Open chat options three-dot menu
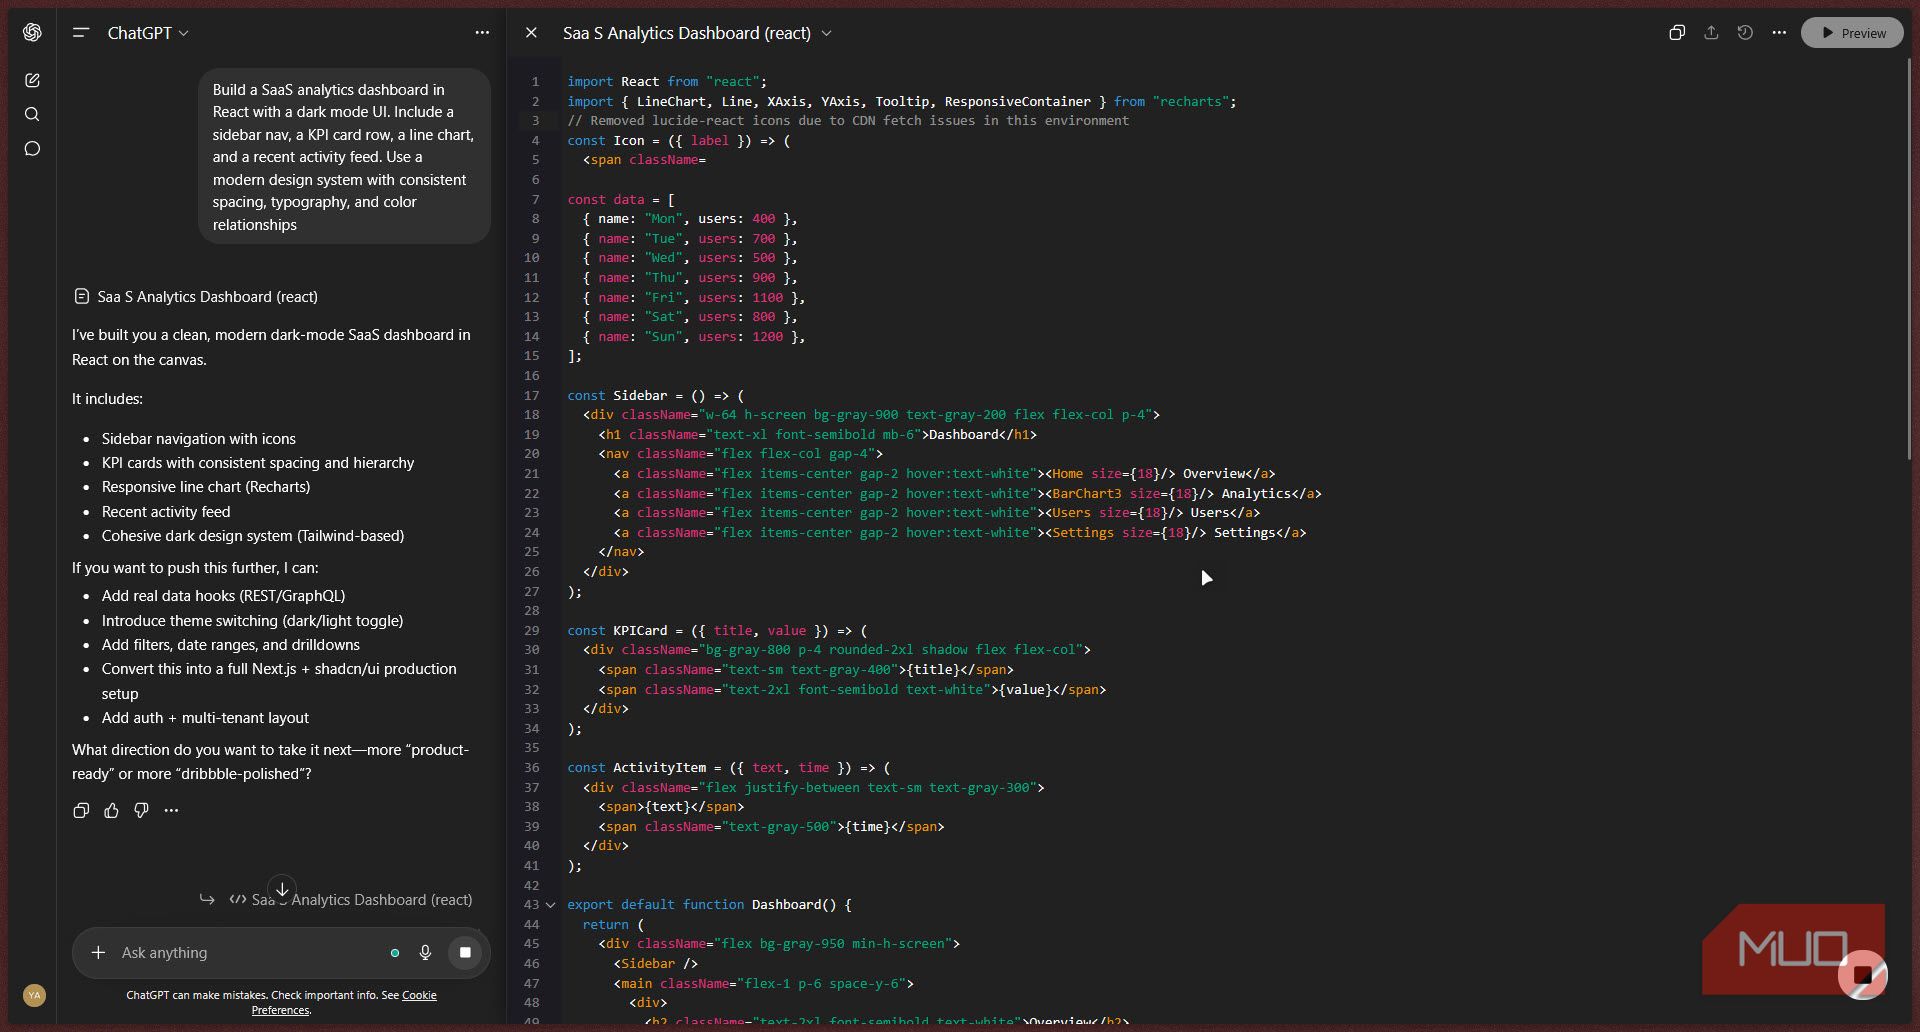1920x1032 pixels. 482,33
